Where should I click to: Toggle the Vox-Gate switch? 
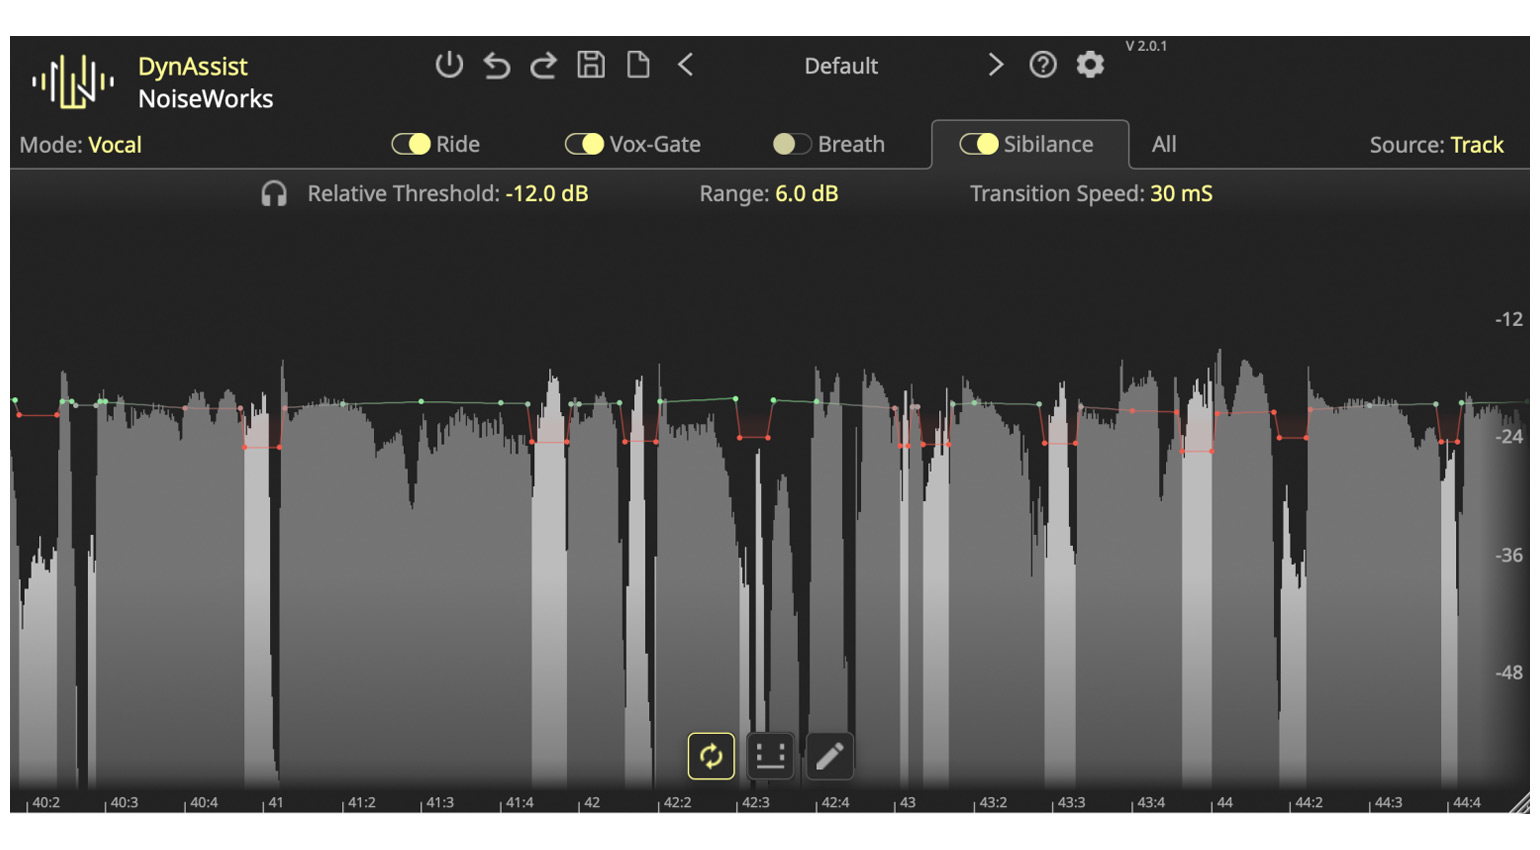tap(584, 144)
